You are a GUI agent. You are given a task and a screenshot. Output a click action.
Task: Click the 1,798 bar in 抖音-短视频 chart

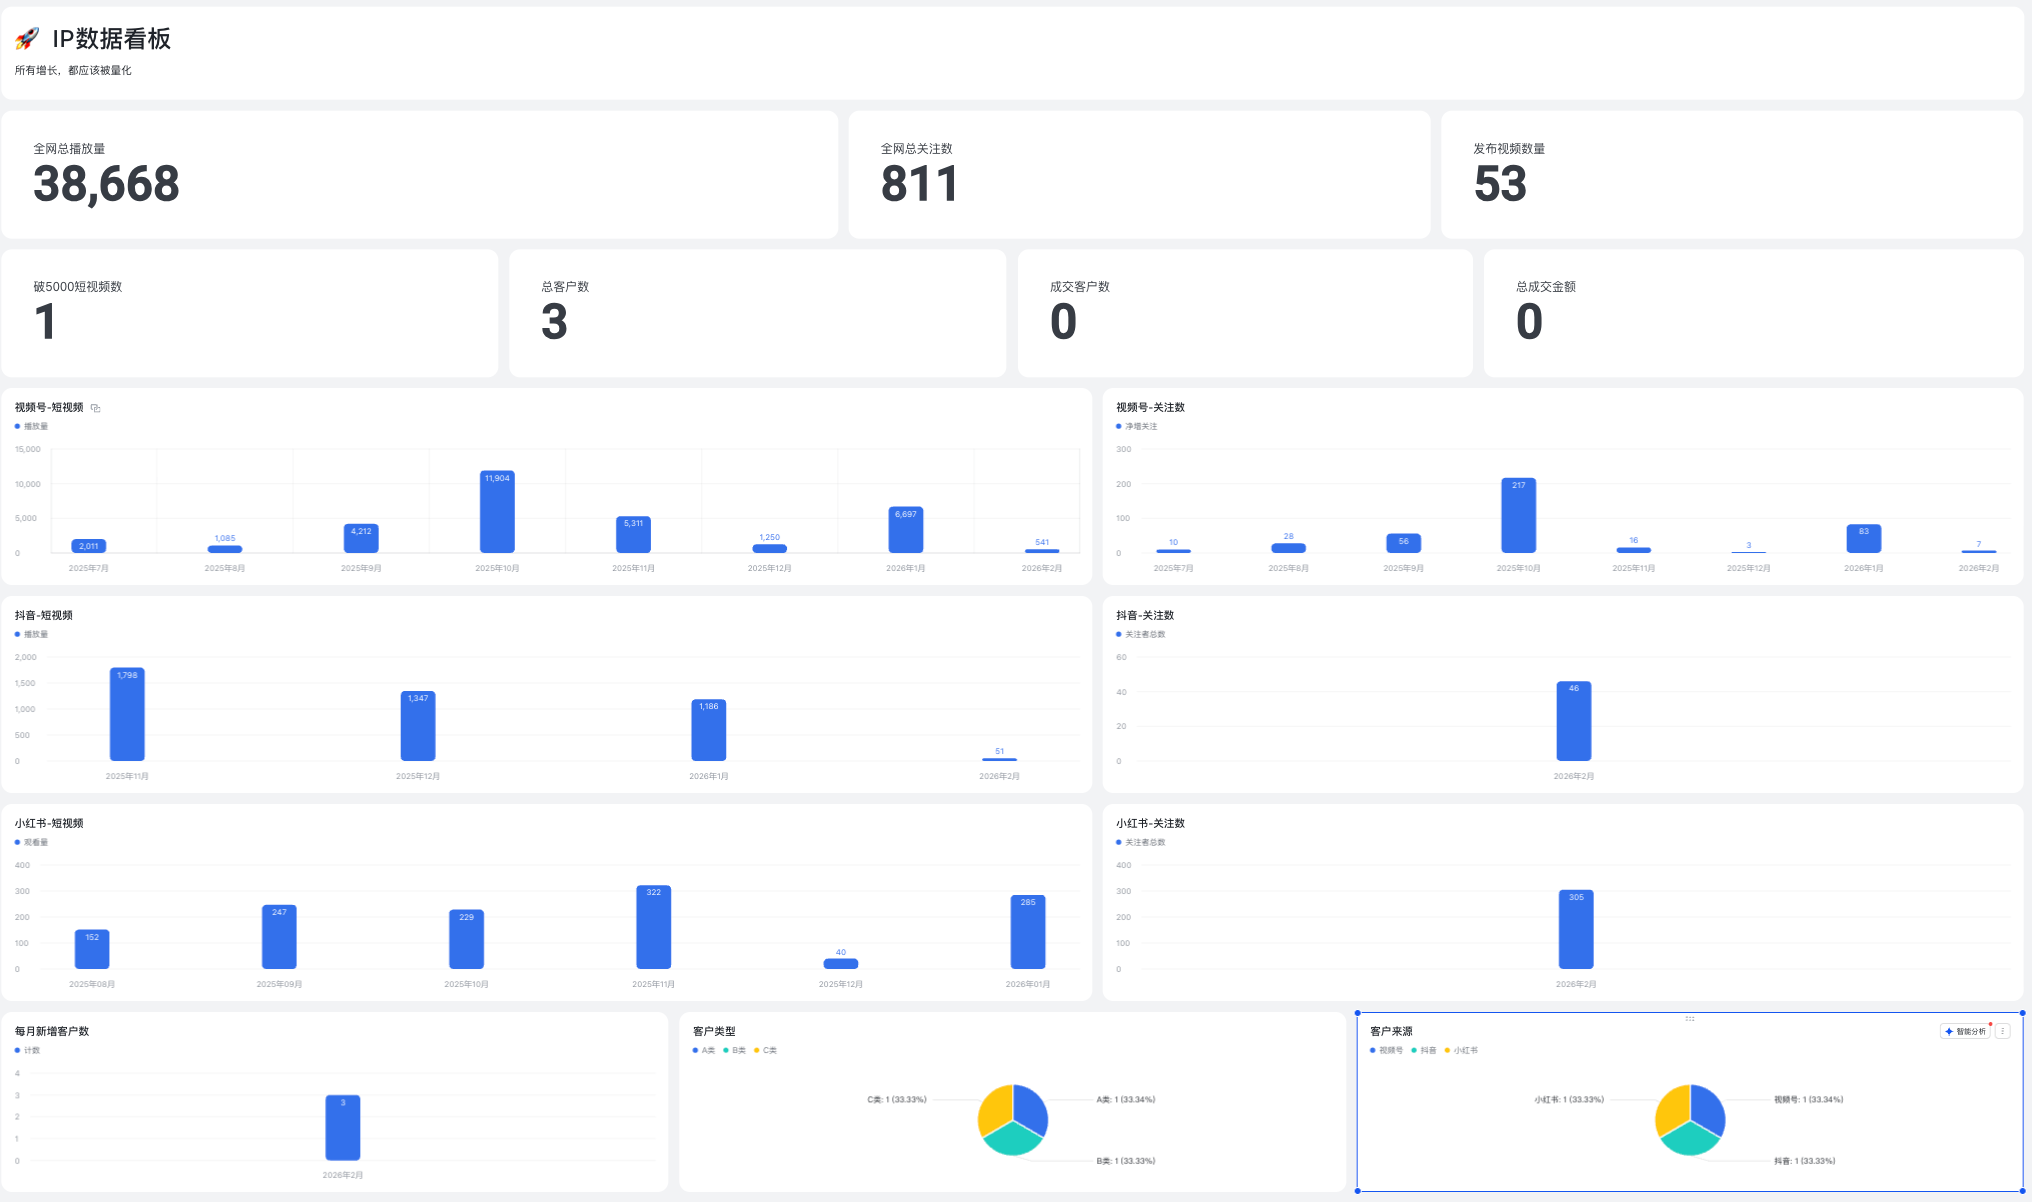coord(127,715)
